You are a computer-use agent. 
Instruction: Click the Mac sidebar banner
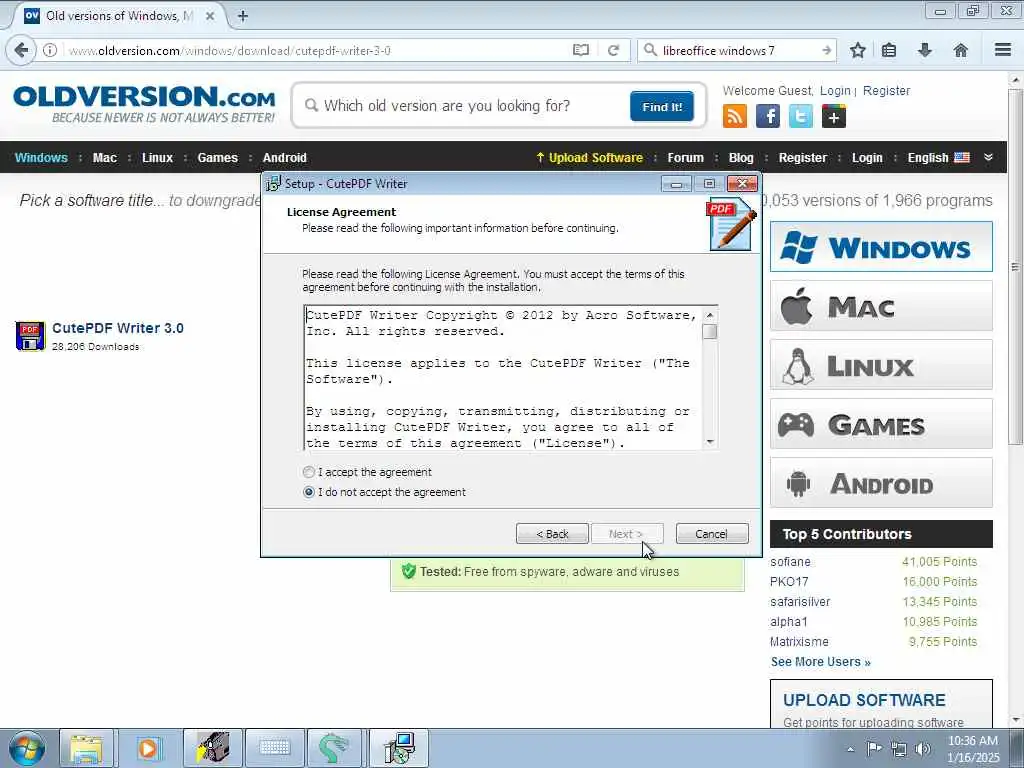click(881, 306)
